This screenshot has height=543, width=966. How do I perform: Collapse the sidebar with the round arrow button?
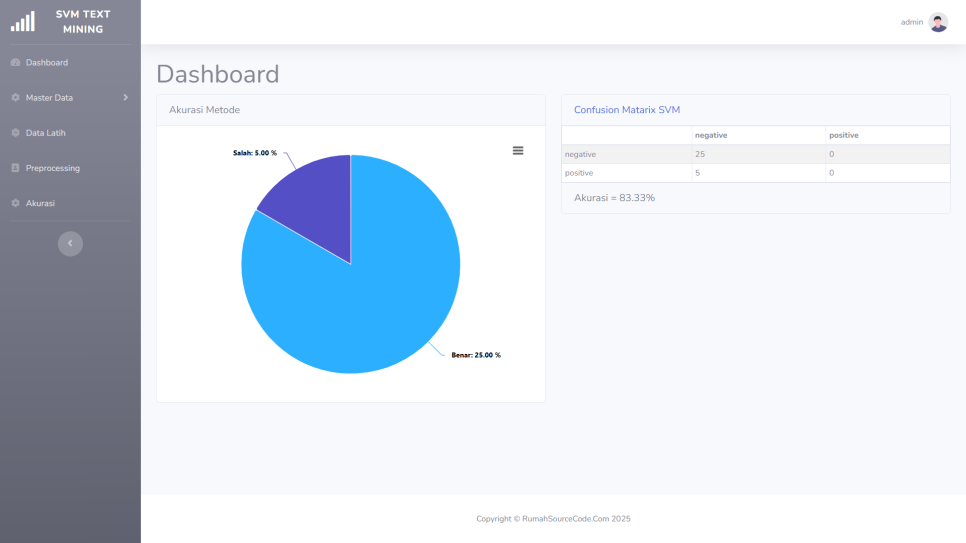coord(70,243)
